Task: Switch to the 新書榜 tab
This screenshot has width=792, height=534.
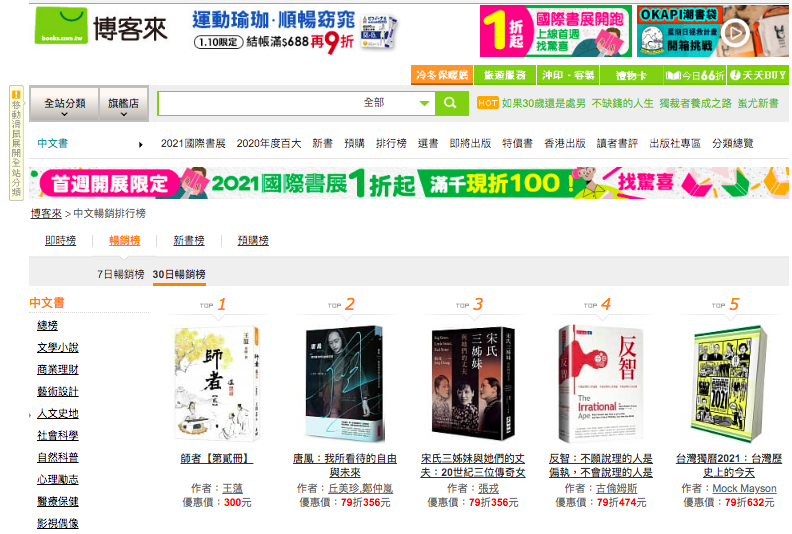Action: click(x=189, y=240)
